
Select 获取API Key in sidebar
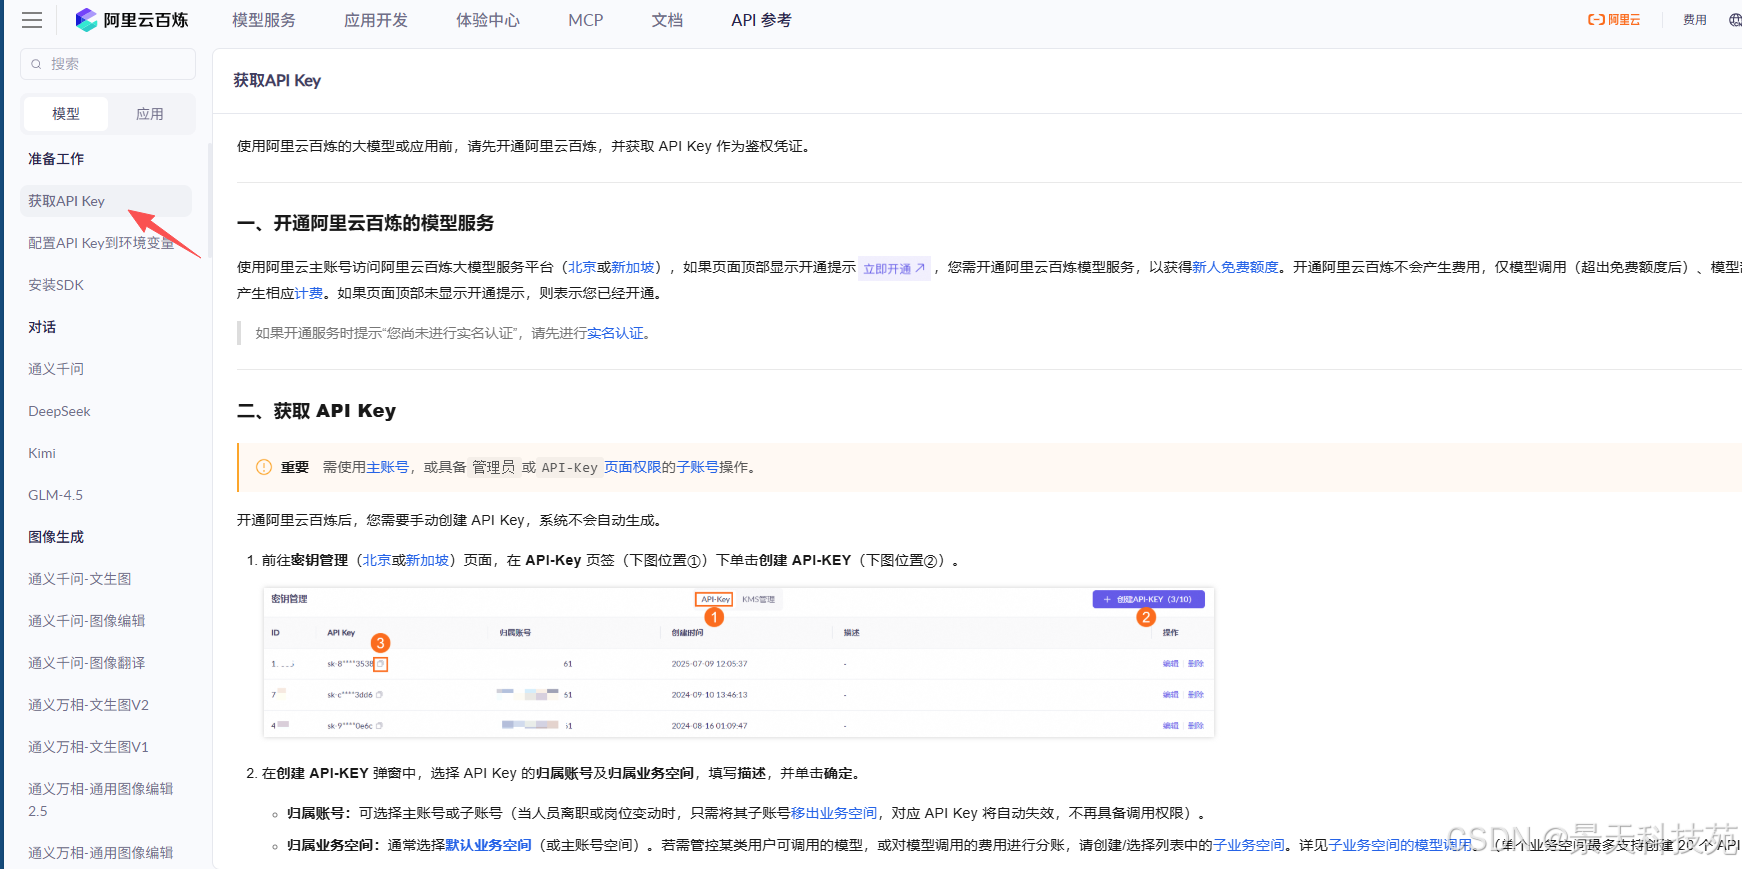[x=106, y=201]
